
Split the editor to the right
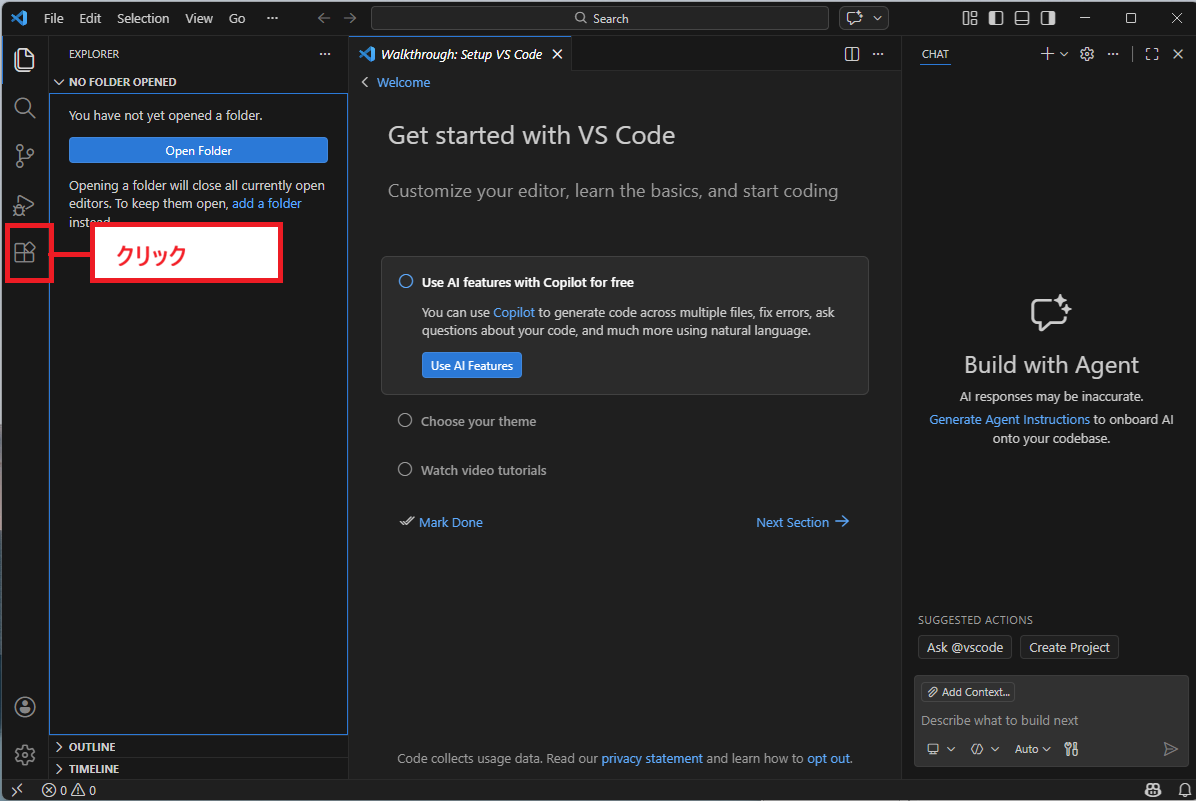pyautogui.click(x=852, y=54)
